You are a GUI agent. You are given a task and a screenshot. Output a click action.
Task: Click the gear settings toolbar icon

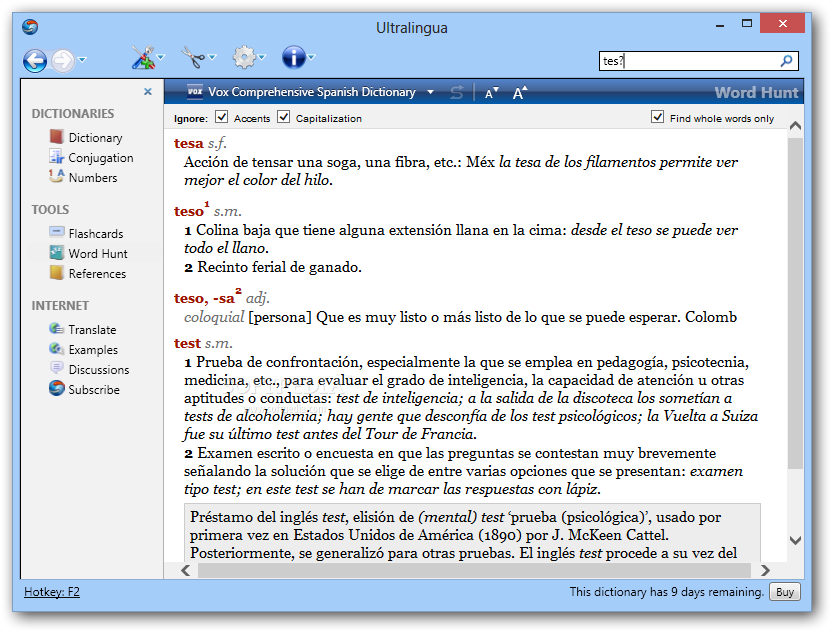click(244, 57)
